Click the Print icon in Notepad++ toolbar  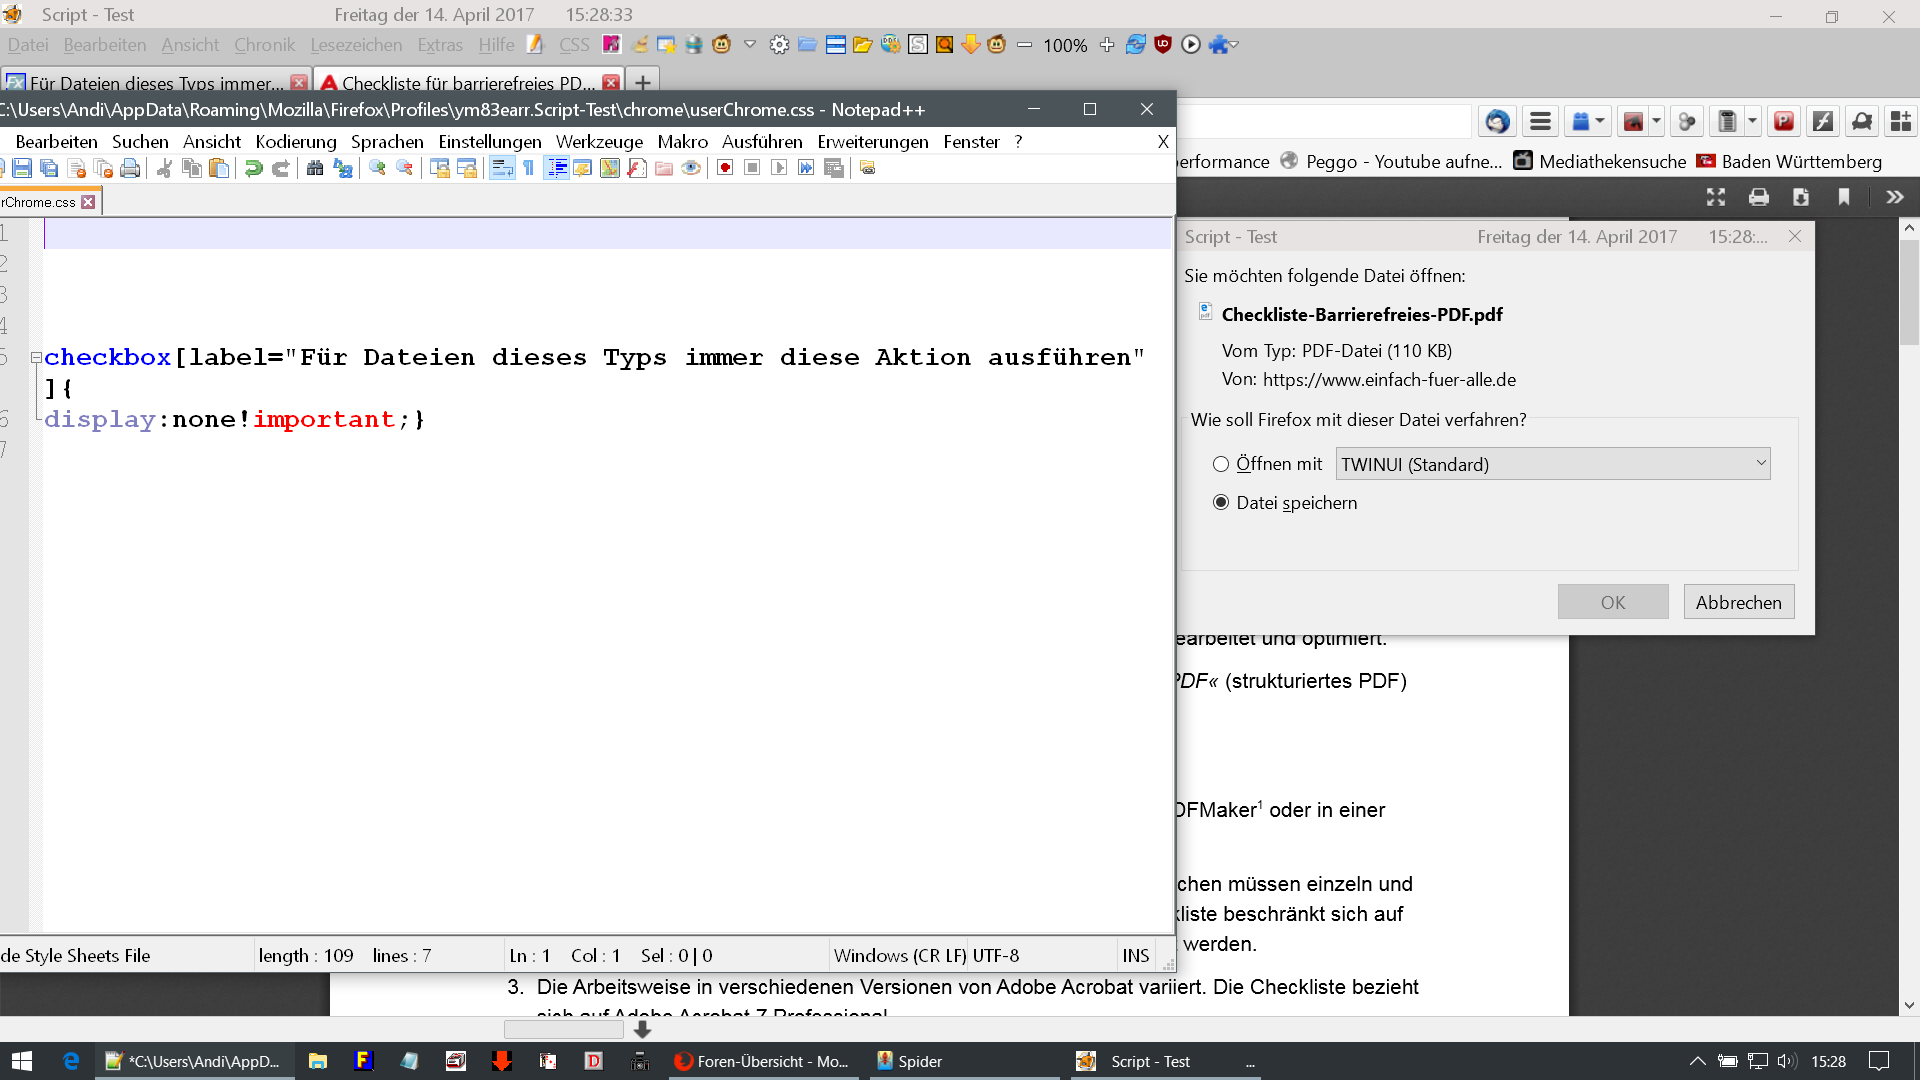(x=130, y=168)
